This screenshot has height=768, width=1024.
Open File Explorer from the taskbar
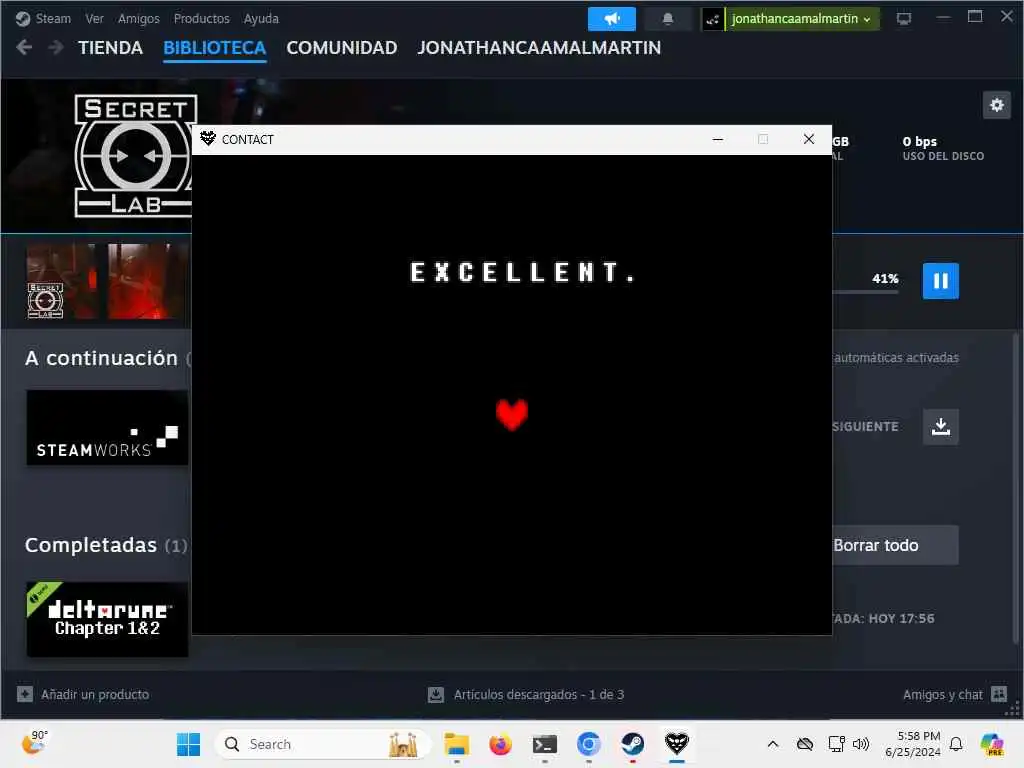click(456, 744)
